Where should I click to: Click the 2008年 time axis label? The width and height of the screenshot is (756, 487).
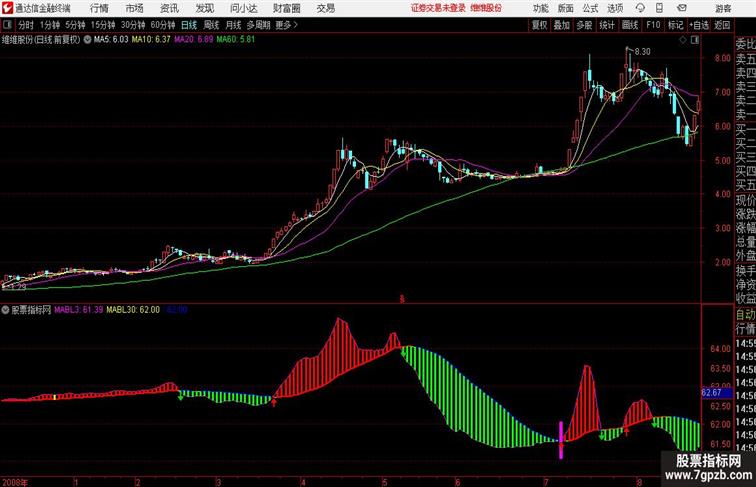(15, 482)
